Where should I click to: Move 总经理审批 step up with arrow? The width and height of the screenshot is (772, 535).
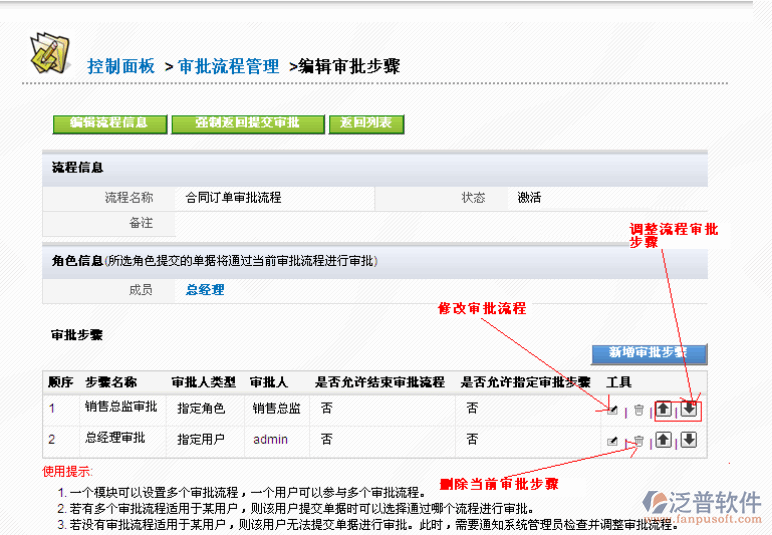point(664,440)
